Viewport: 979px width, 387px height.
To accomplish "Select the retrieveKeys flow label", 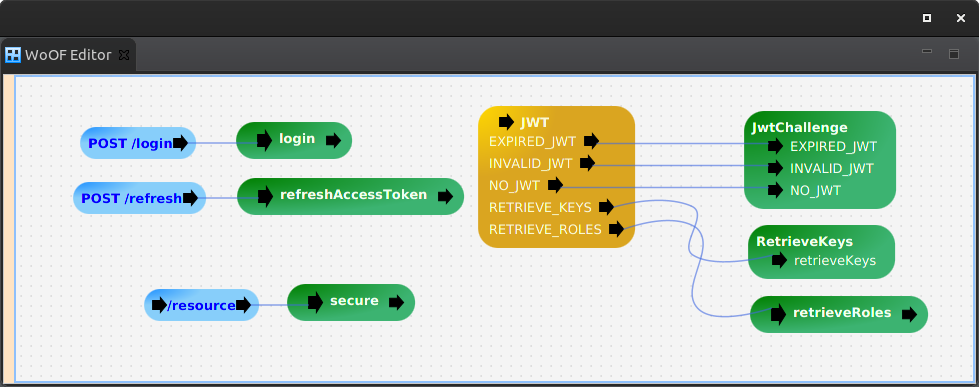I will (x=835, y=260).
